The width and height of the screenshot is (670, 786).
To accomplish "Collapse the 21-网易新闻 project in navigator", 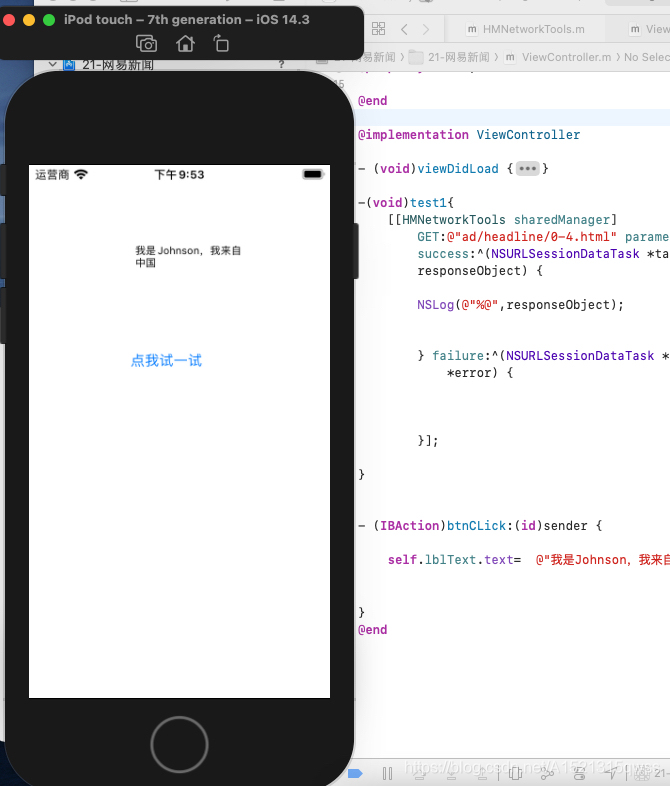I will click(52, 65).
